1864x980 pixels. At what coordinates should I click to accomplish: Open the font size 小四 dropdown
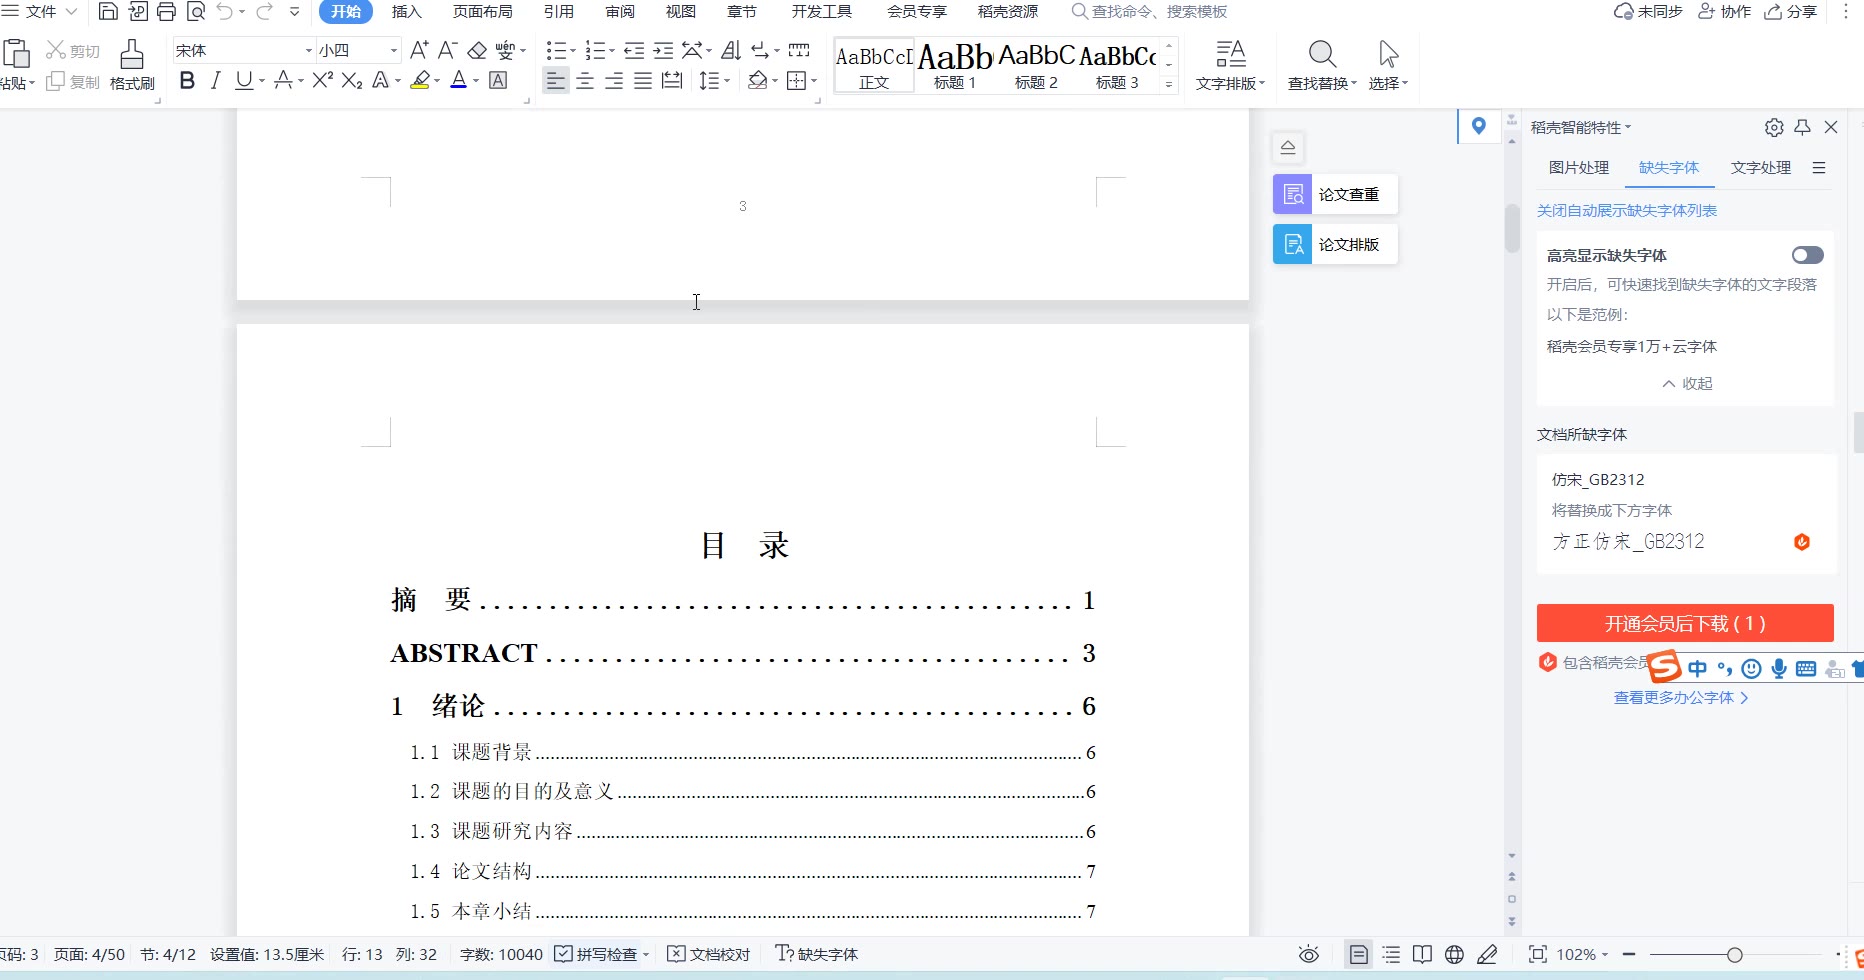(x=394, y=50)
